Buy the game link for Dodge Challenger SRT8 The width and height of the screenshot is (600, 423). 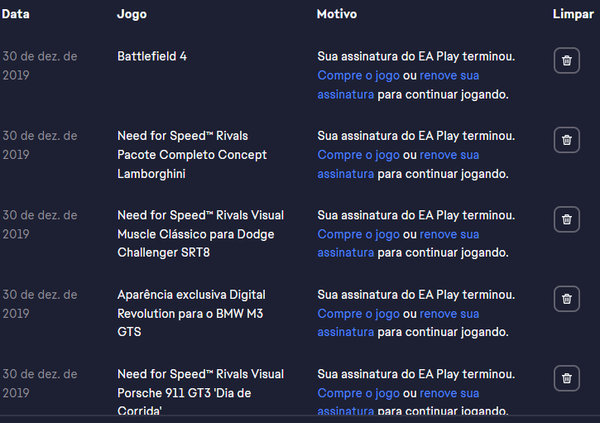(x=358, y=234)
